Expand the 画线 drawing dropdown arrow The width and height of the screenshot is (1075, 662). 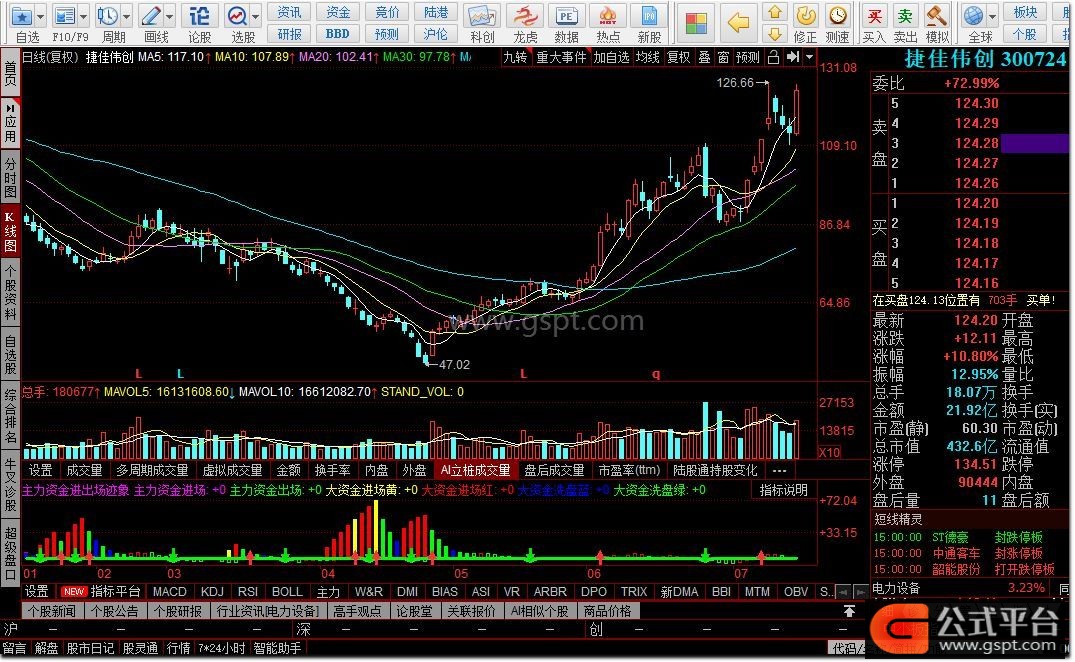(x=169, y=16)
